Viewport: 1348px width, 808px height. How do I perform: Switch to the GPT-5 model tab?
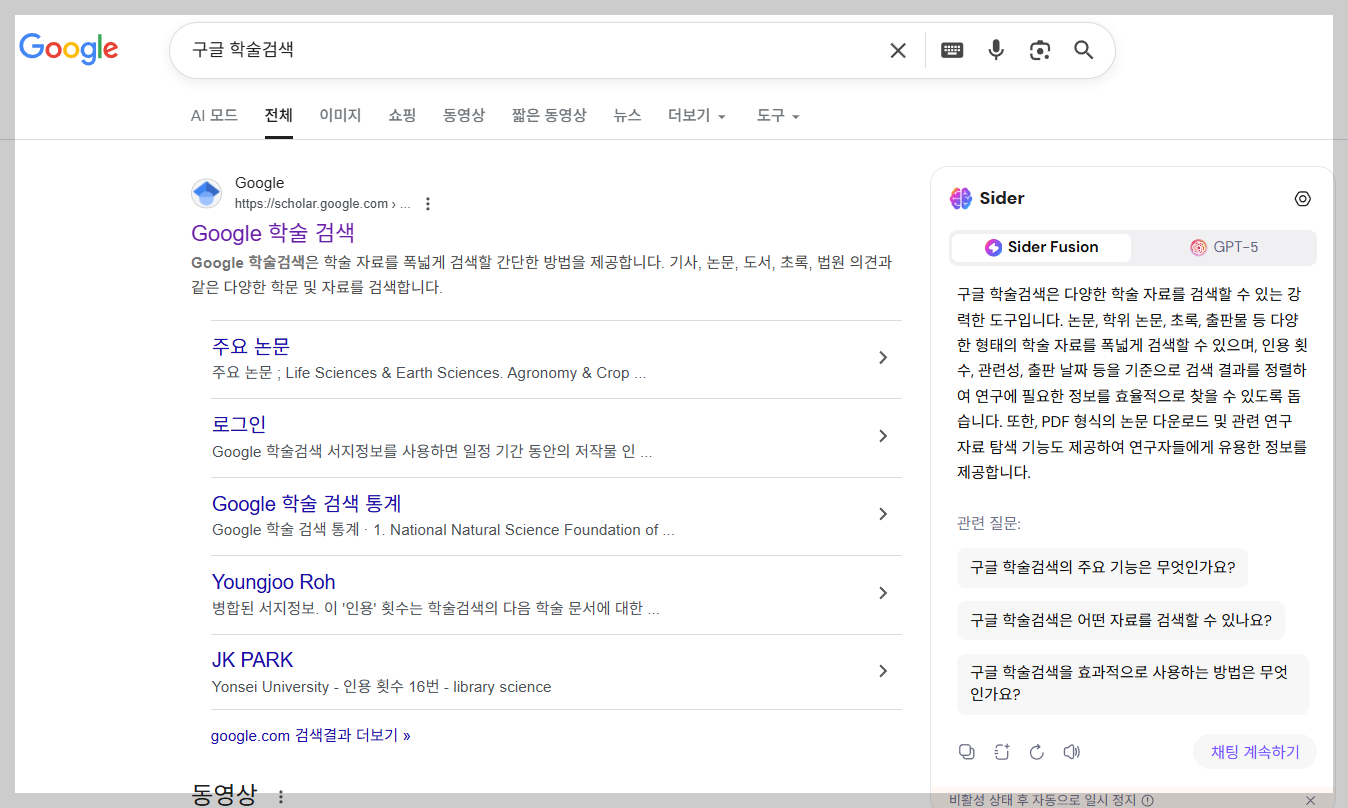tap(1225, 246)
